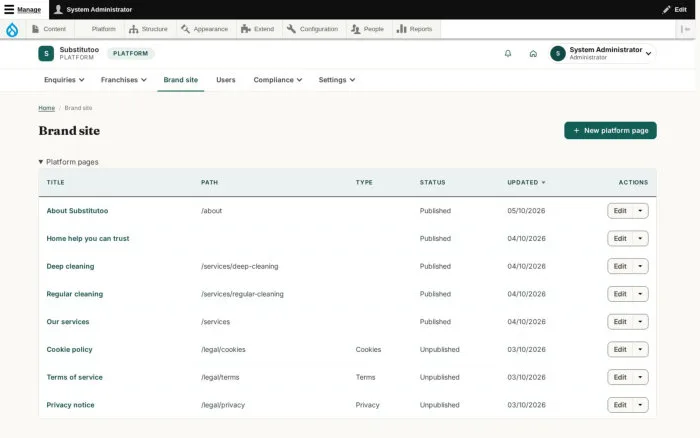Click the /services/deep-cleaning path text

click(x=239, y=266)
